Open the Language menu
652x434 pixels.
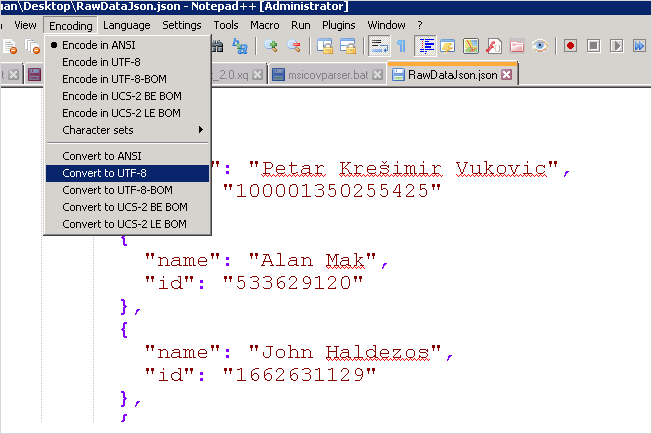coord(126,25)
